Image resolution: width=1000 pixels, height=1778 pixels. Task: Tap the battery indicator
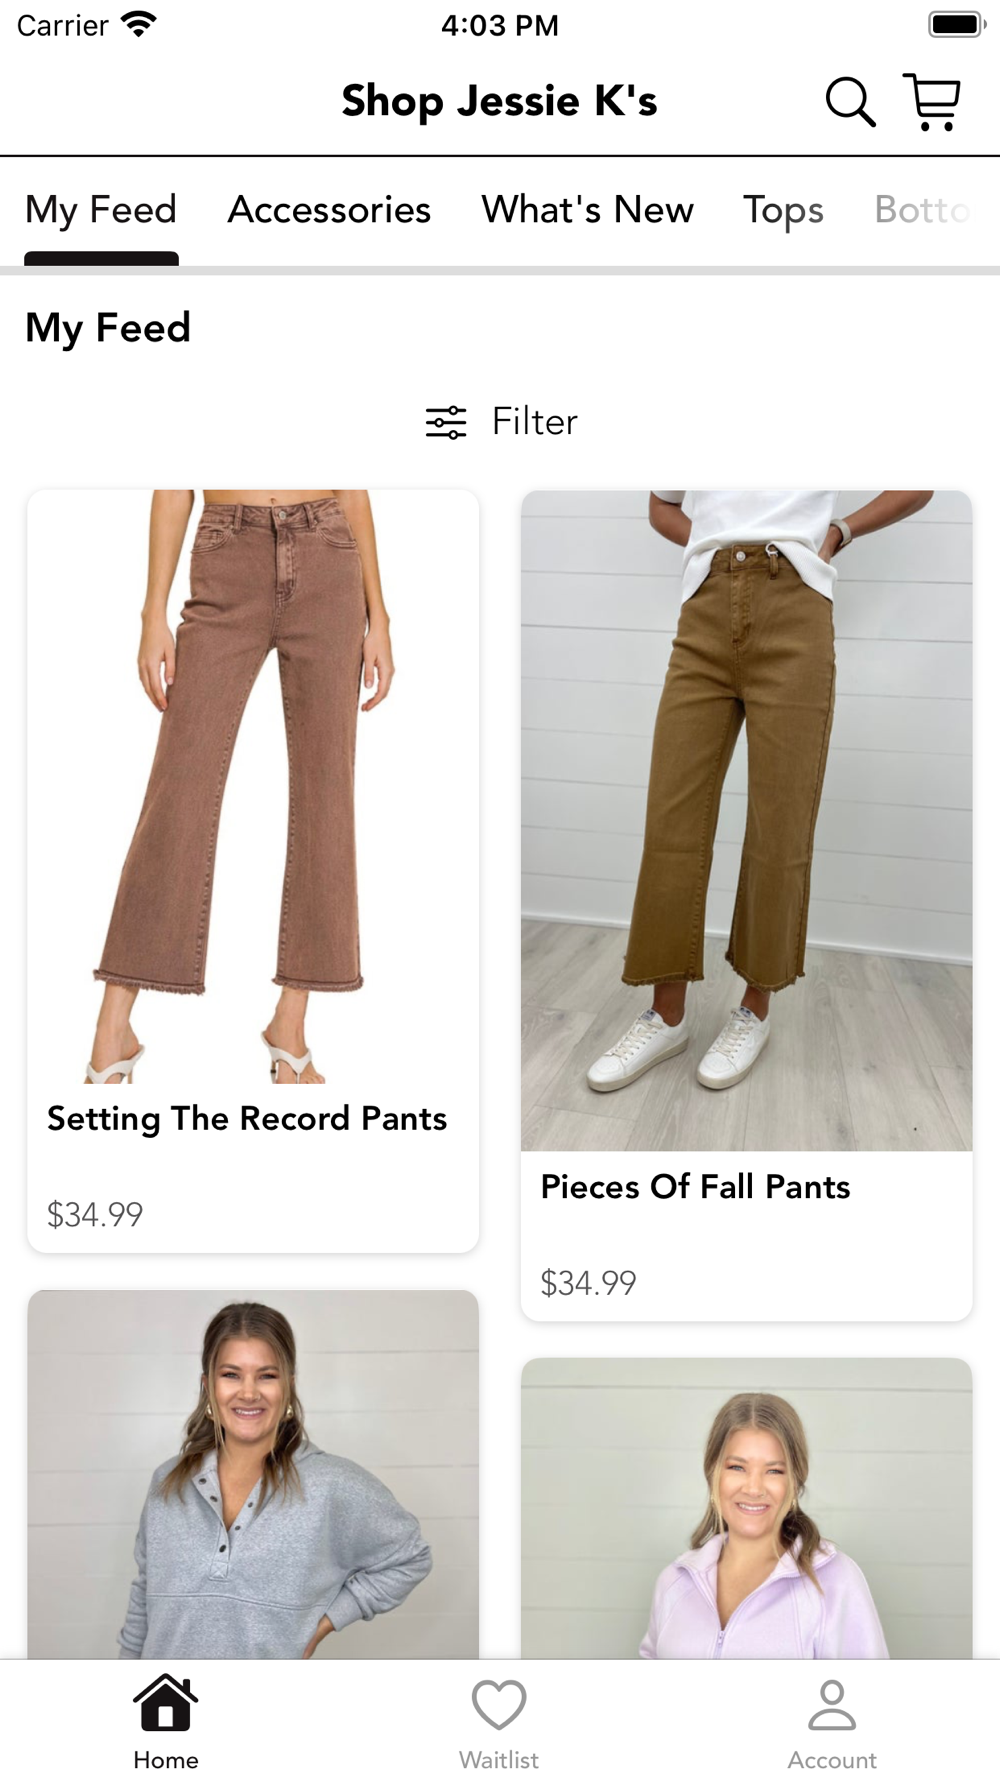[957, 24]
